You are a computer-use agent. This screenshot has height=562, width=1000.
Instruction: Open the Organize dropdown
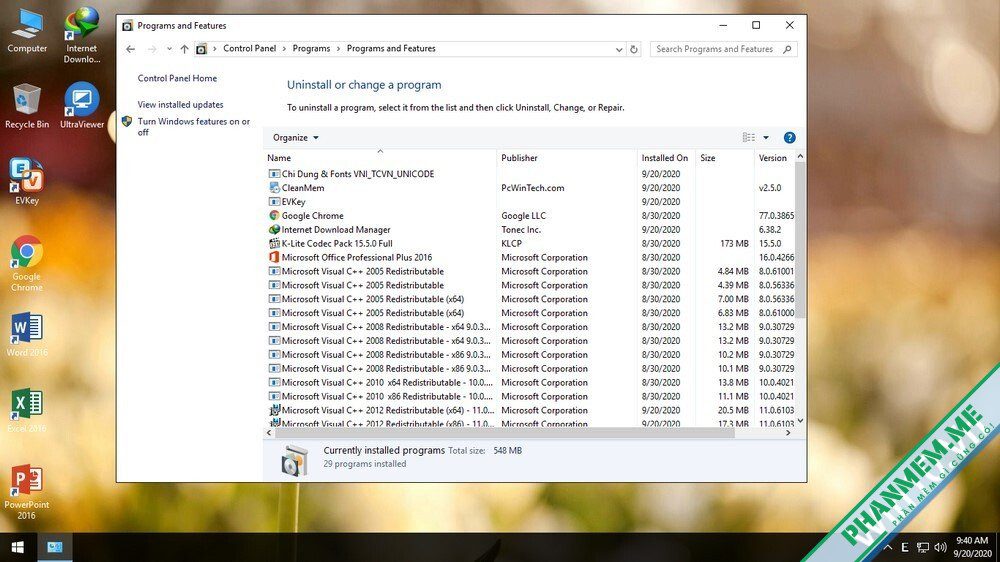pyautogui.click(x=295, y=138)
